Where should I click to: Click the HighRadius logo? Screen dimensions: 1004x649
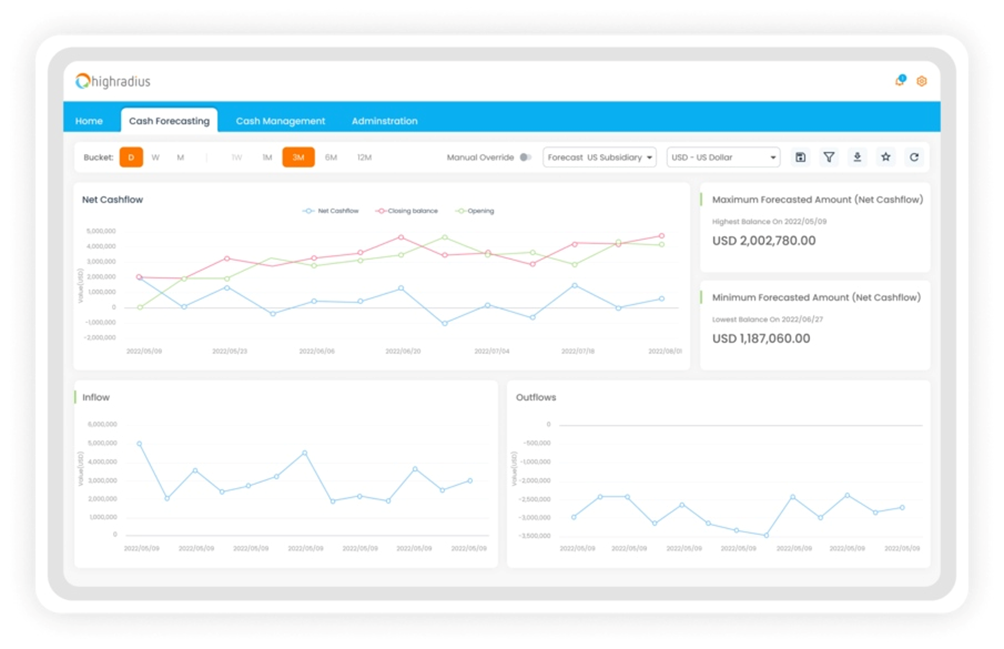point(113,81)
